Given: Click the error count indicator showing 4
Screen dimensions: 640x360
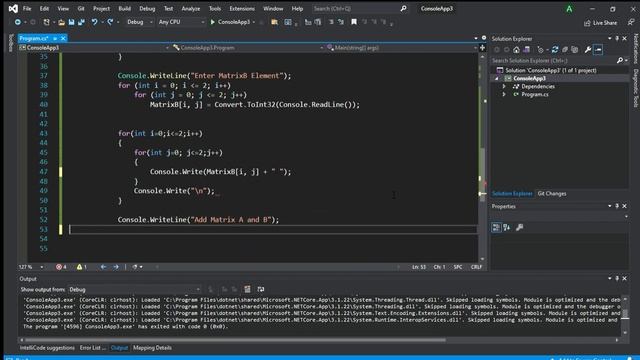Looking at the screenshot, I should click(x=61, y=267).
